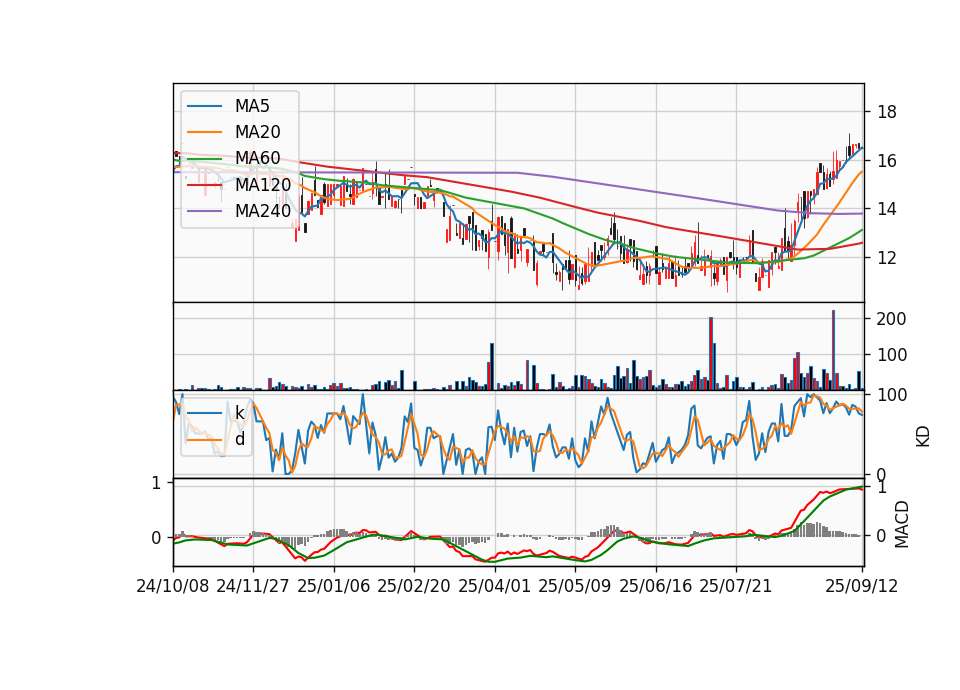Screen dimensions: 960x690
Task: Click the 25/05/09 date axis label
Action: (575, 586)
